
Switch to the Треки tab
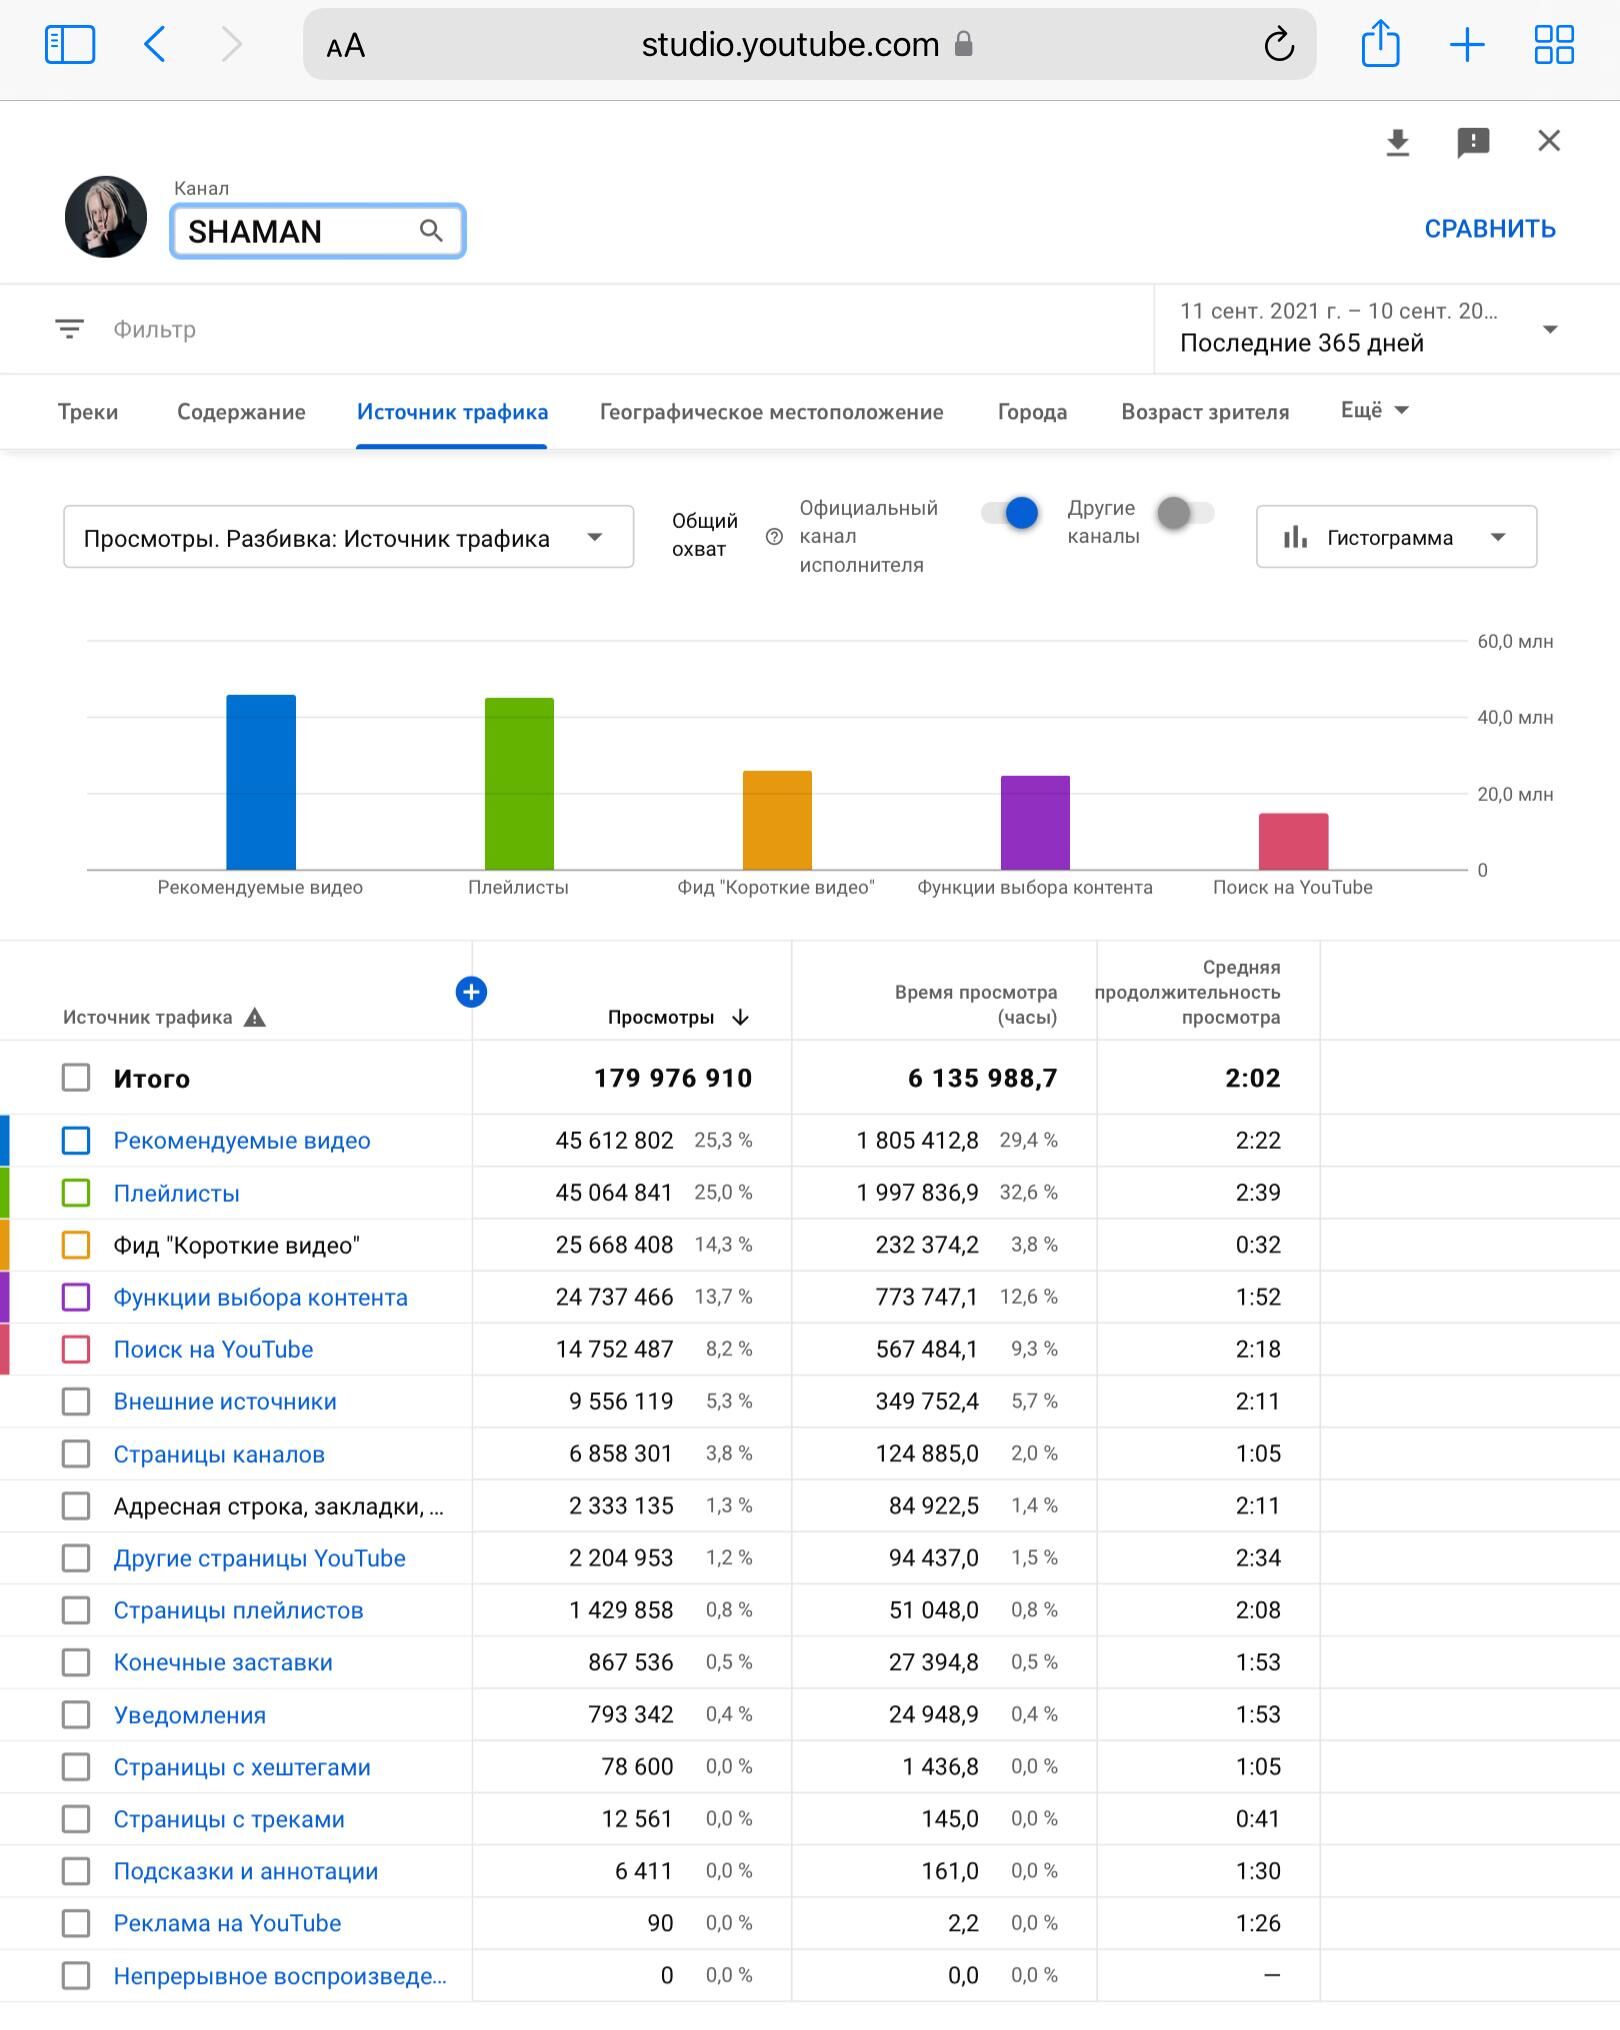pyautogui.click(x=88, y=412)
